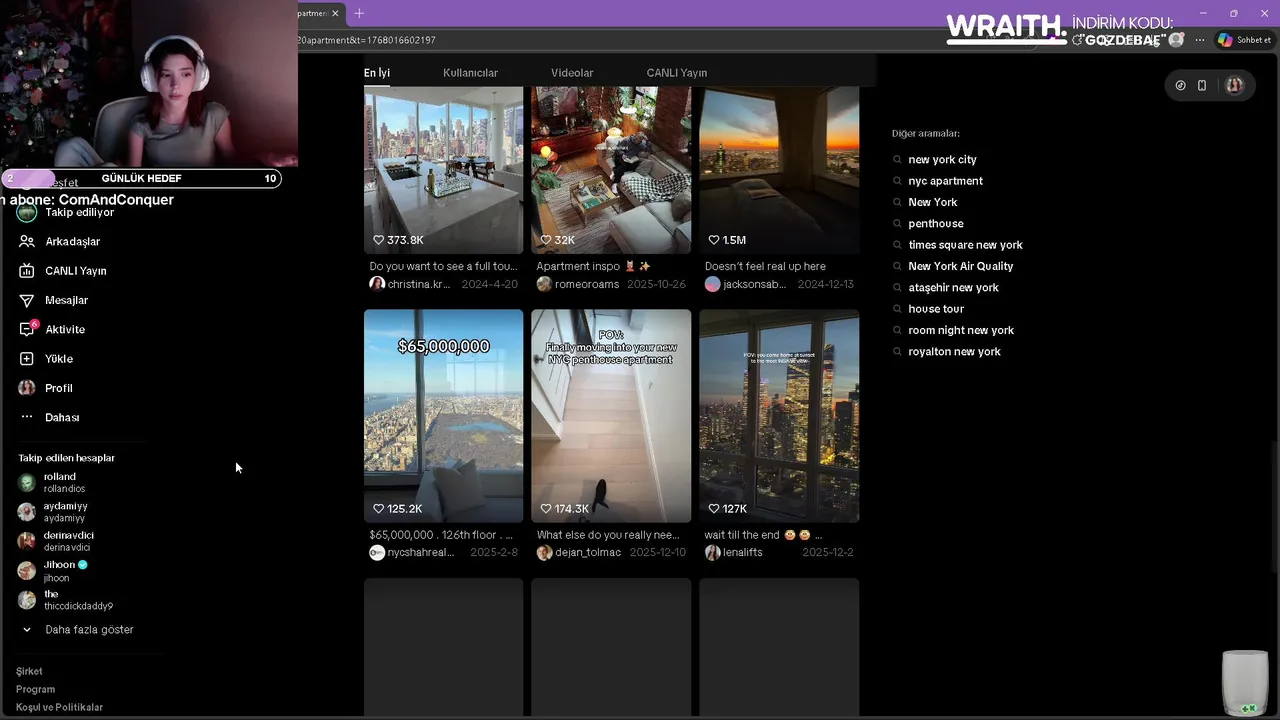Click the heart icon showing 1.5M
1280x720 pixels.
714,240
